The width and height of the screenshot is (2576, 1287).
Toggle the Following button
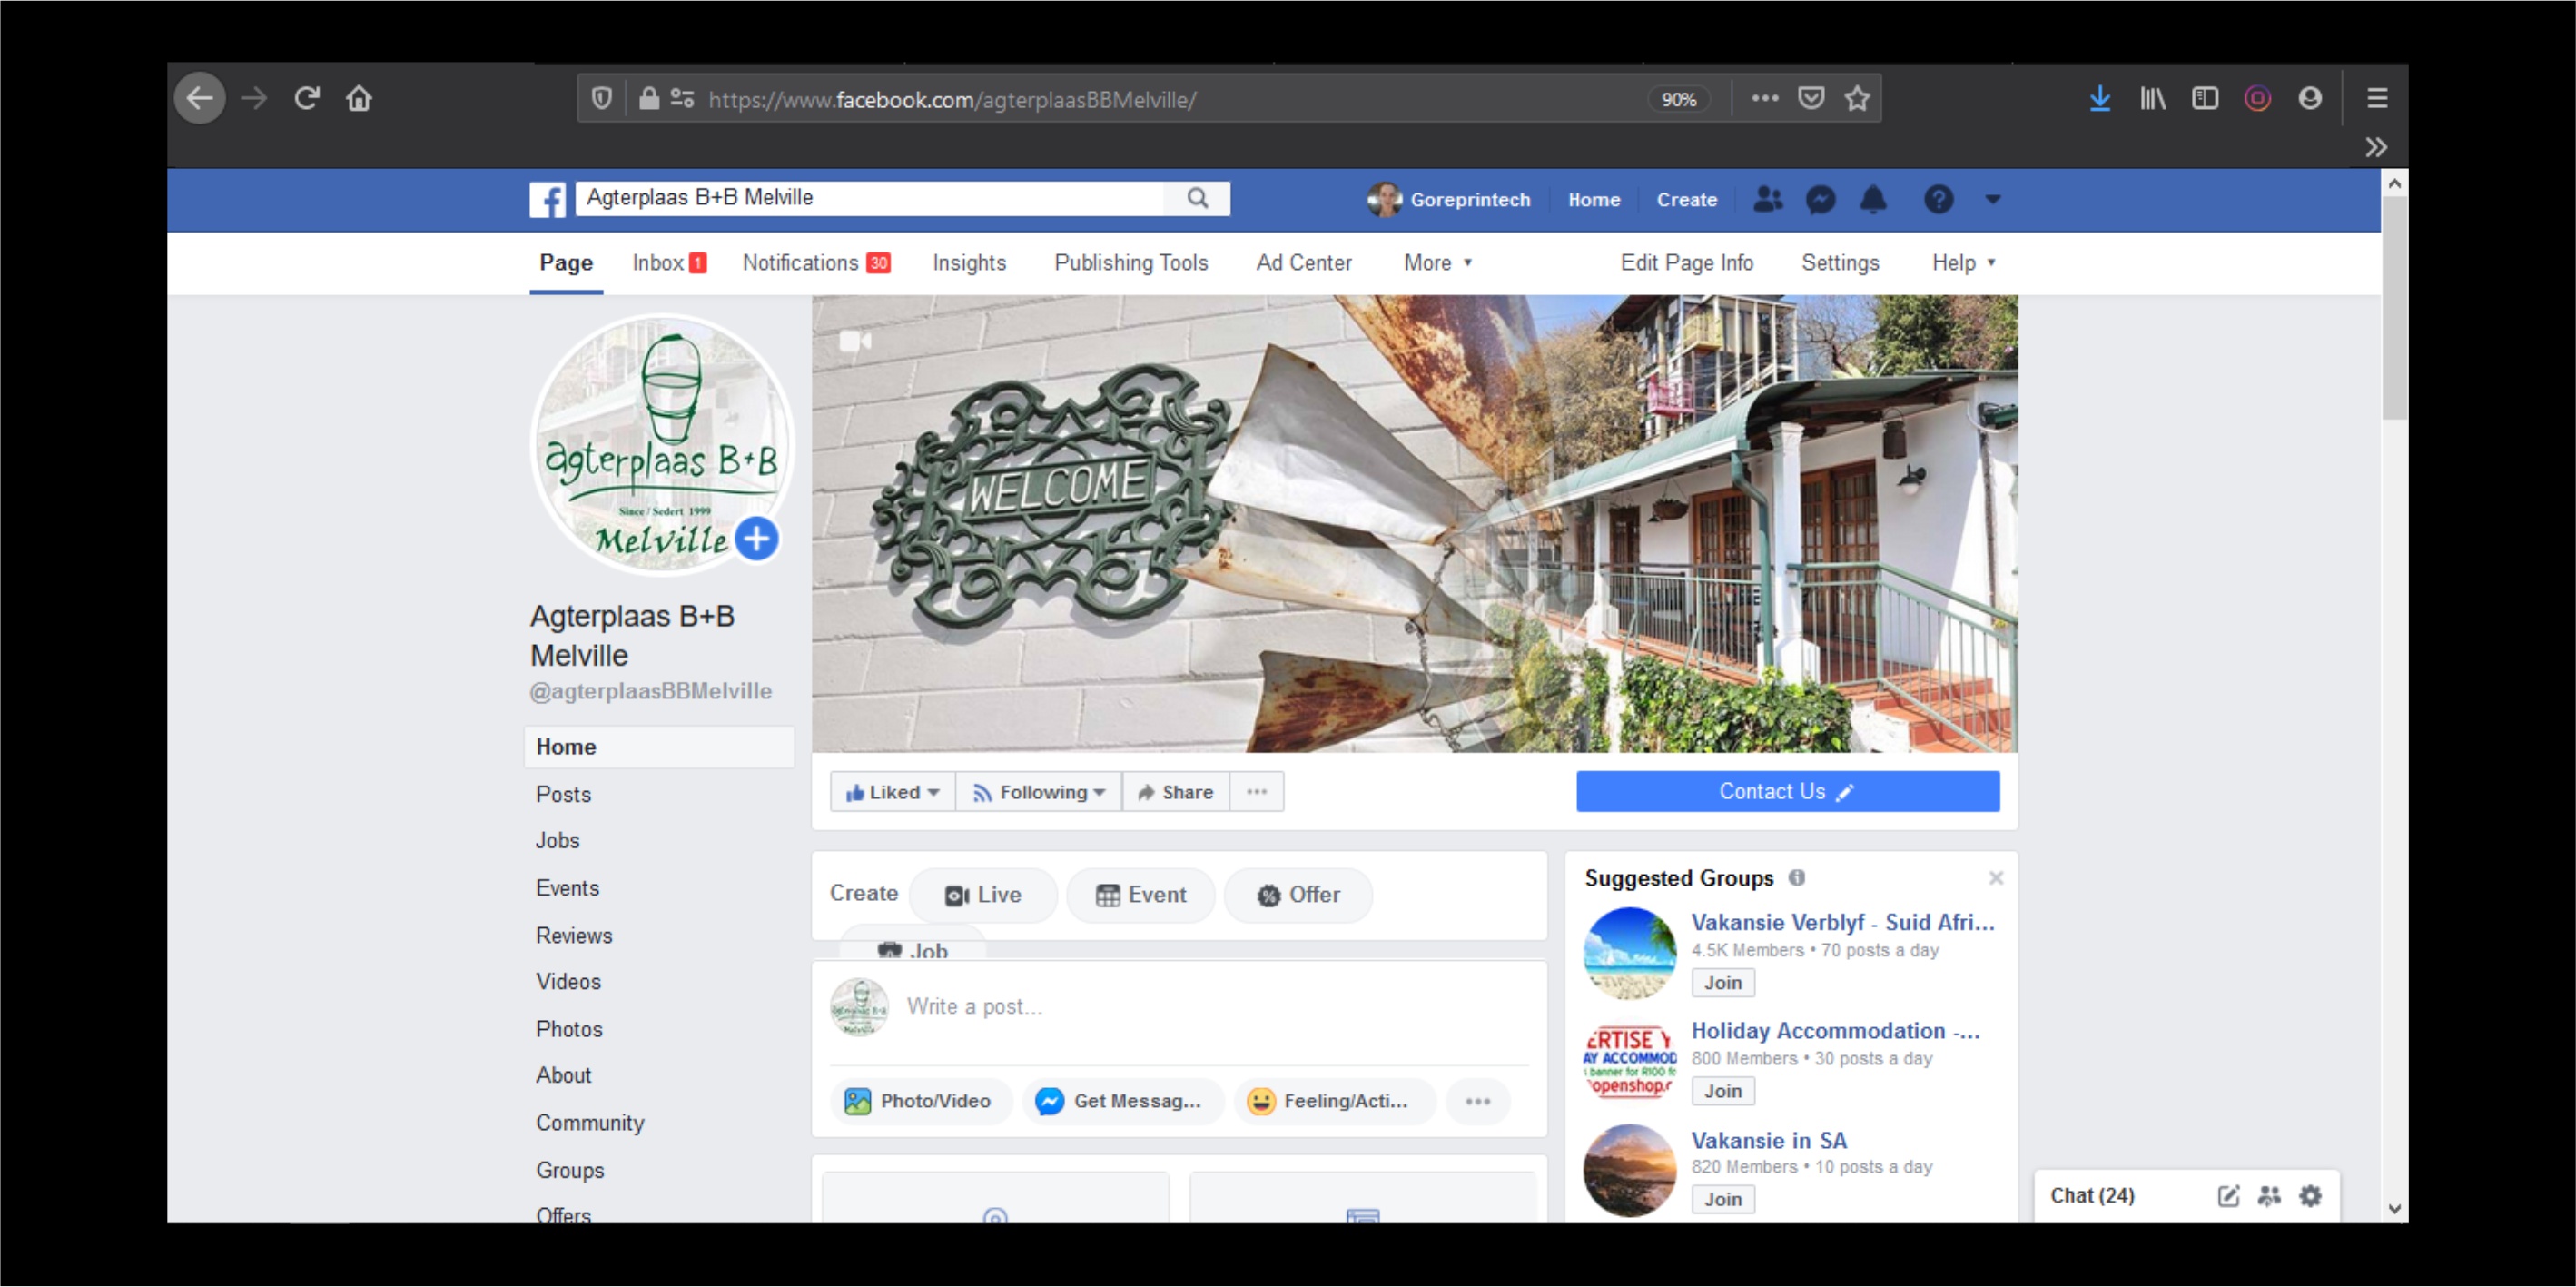tap(1038, 792)
